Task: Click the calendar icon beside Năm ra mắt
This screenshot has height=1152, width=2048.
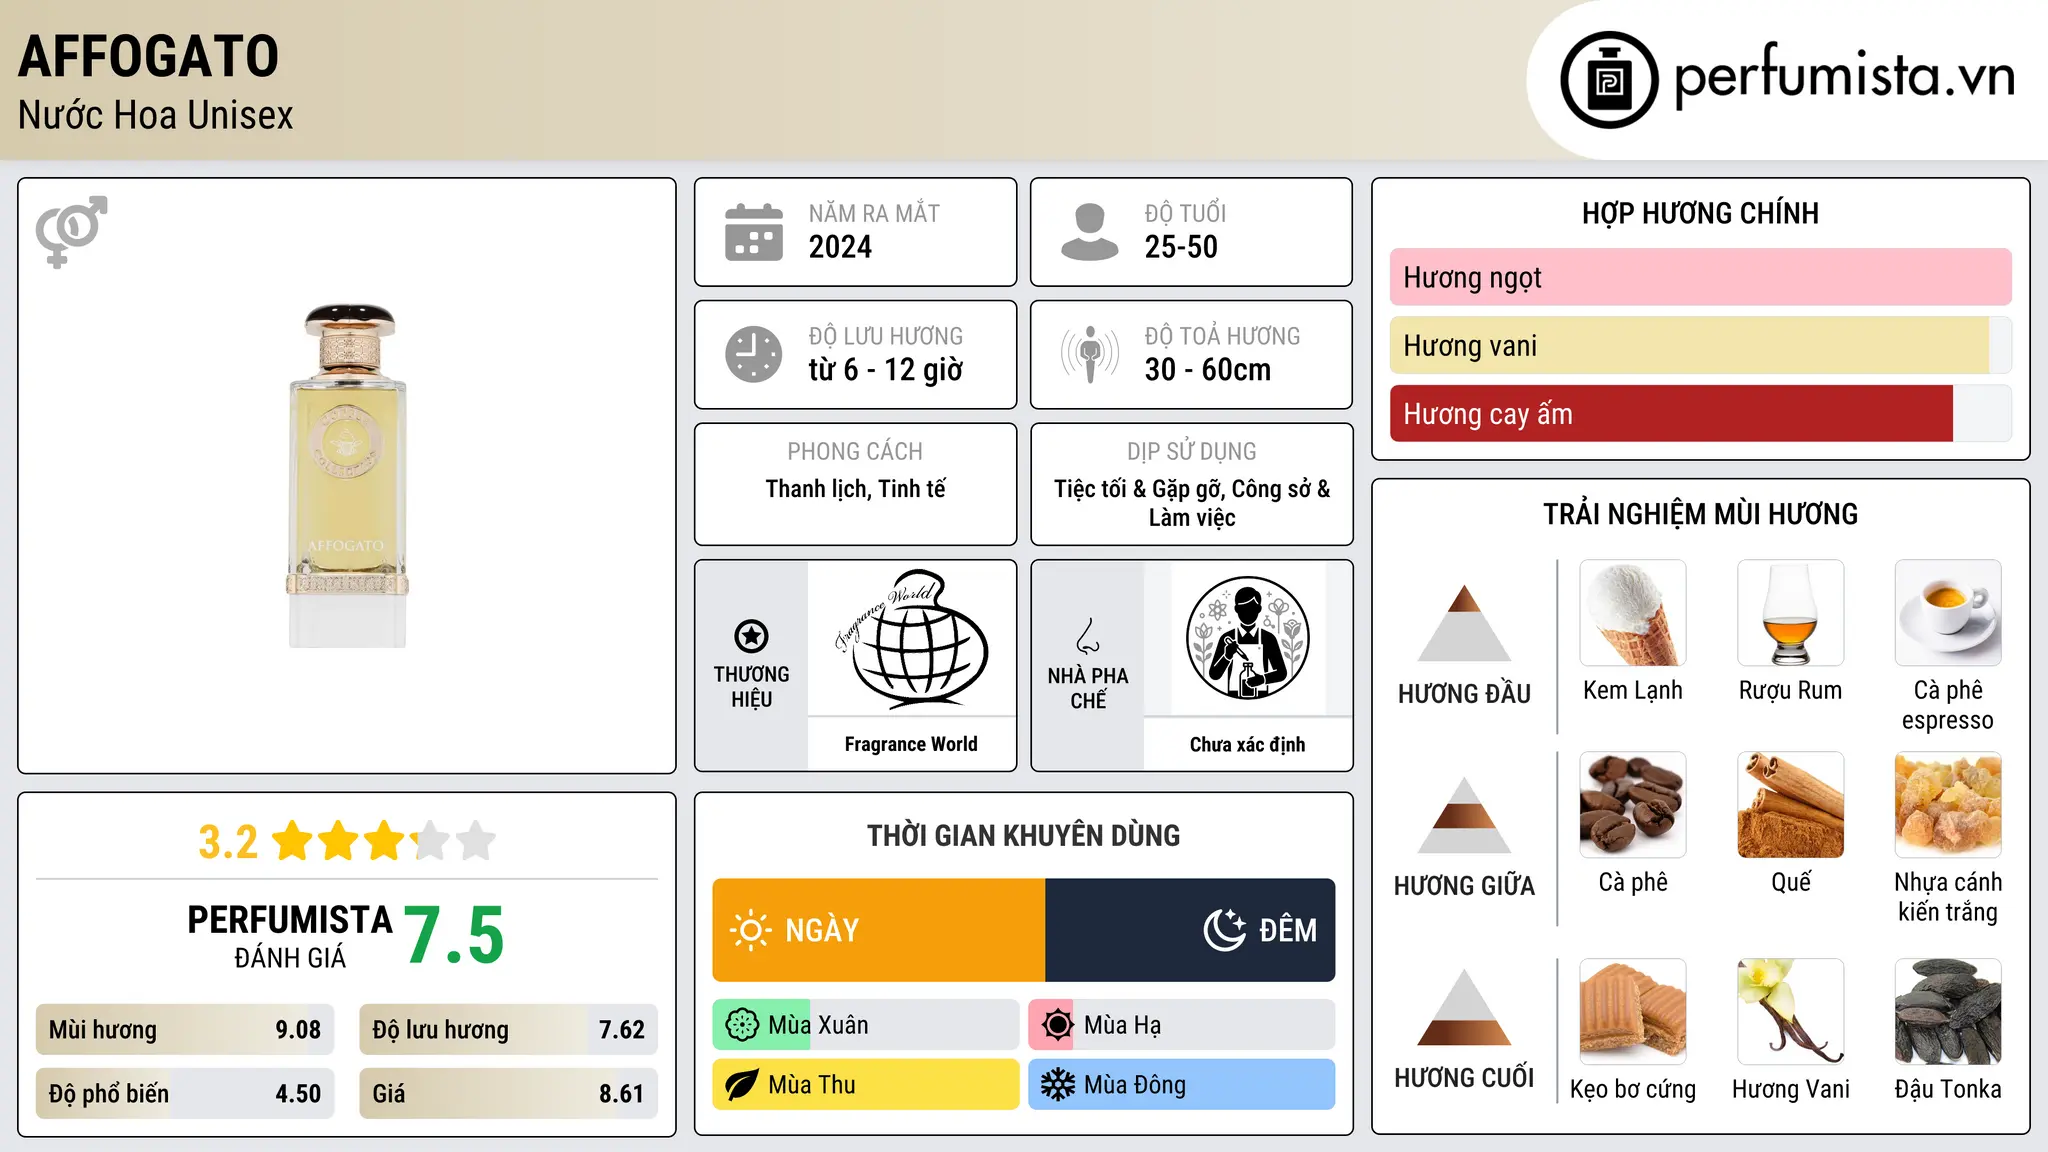Action: click(754, 232)
